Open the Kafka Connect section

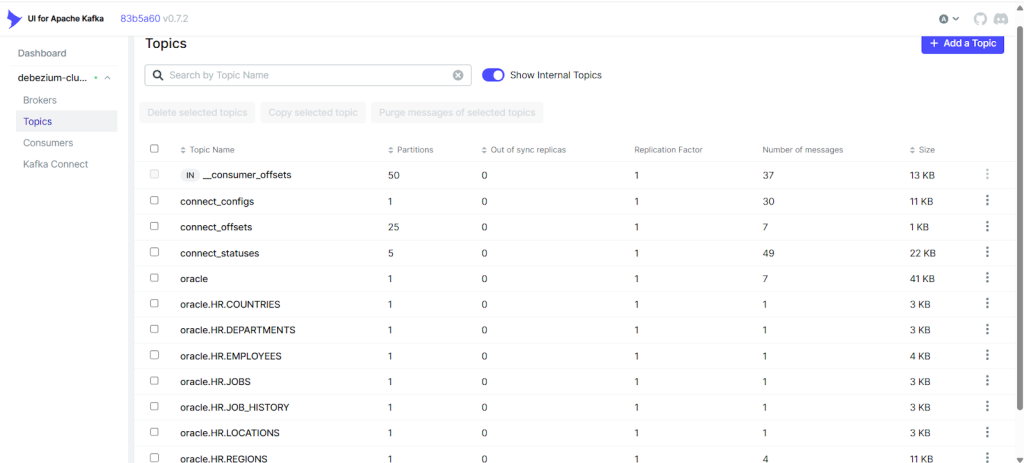click(x=55, y=164)
